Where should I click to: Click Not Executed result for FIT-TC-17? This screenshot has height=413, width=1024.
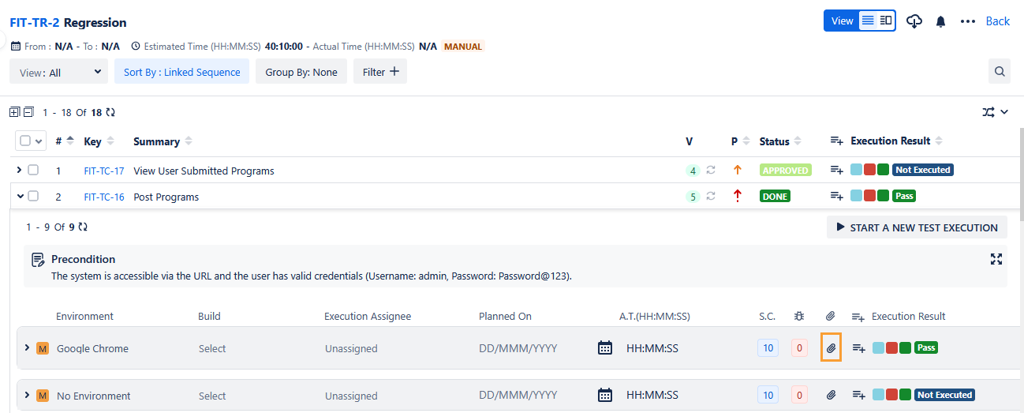[x=923, y=171]
